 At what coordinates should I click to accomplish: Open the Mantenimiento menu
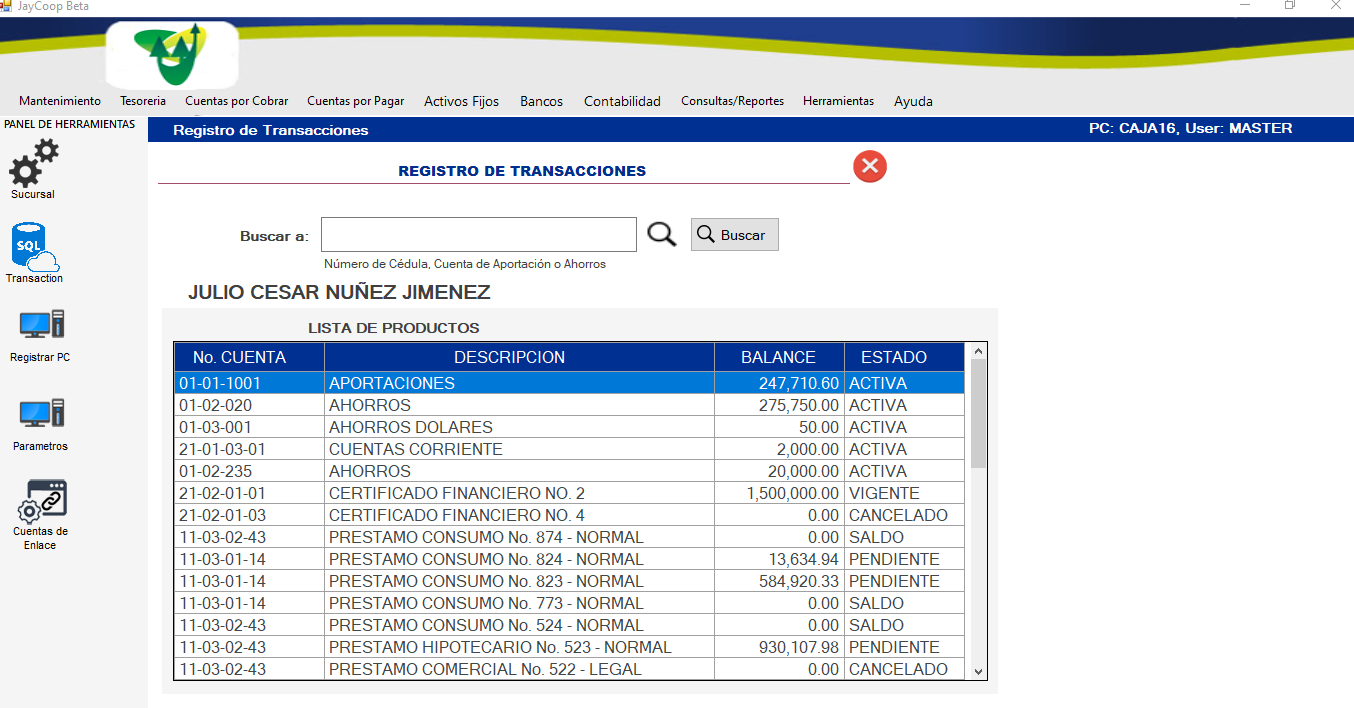coord(60,101)
